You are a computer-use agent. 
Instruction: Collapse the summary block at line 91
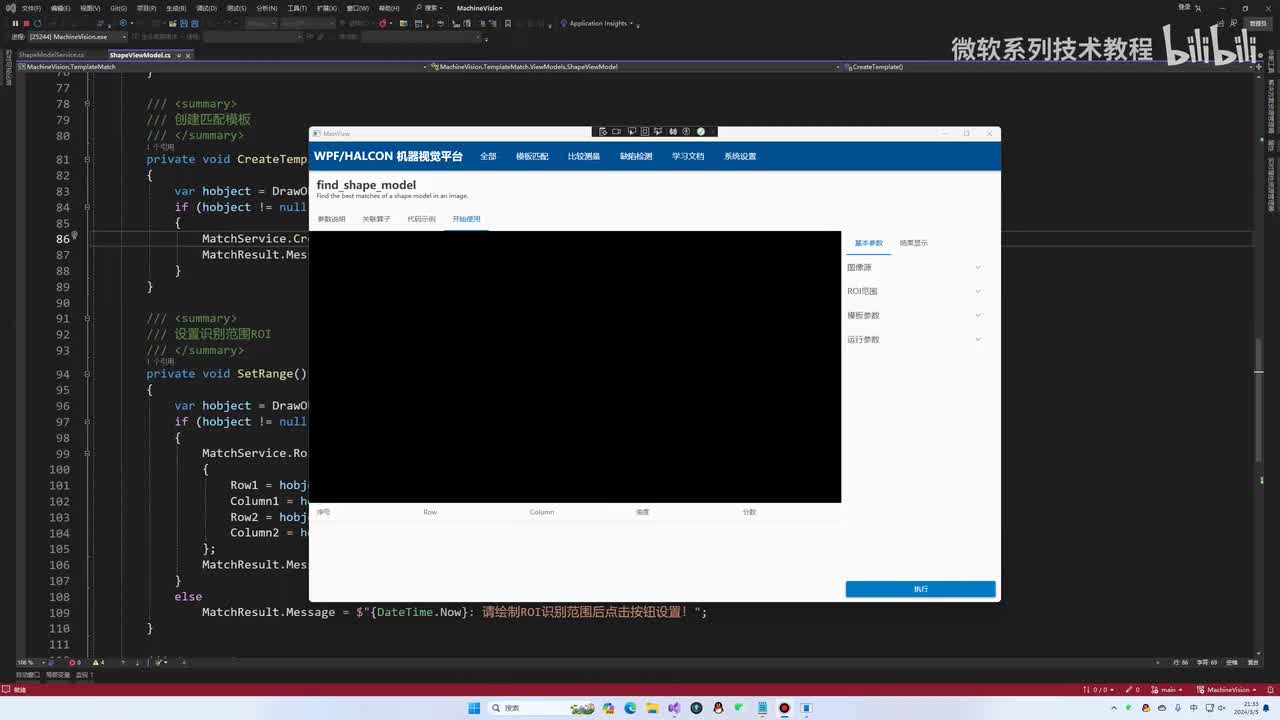click(x=87, y=318)
